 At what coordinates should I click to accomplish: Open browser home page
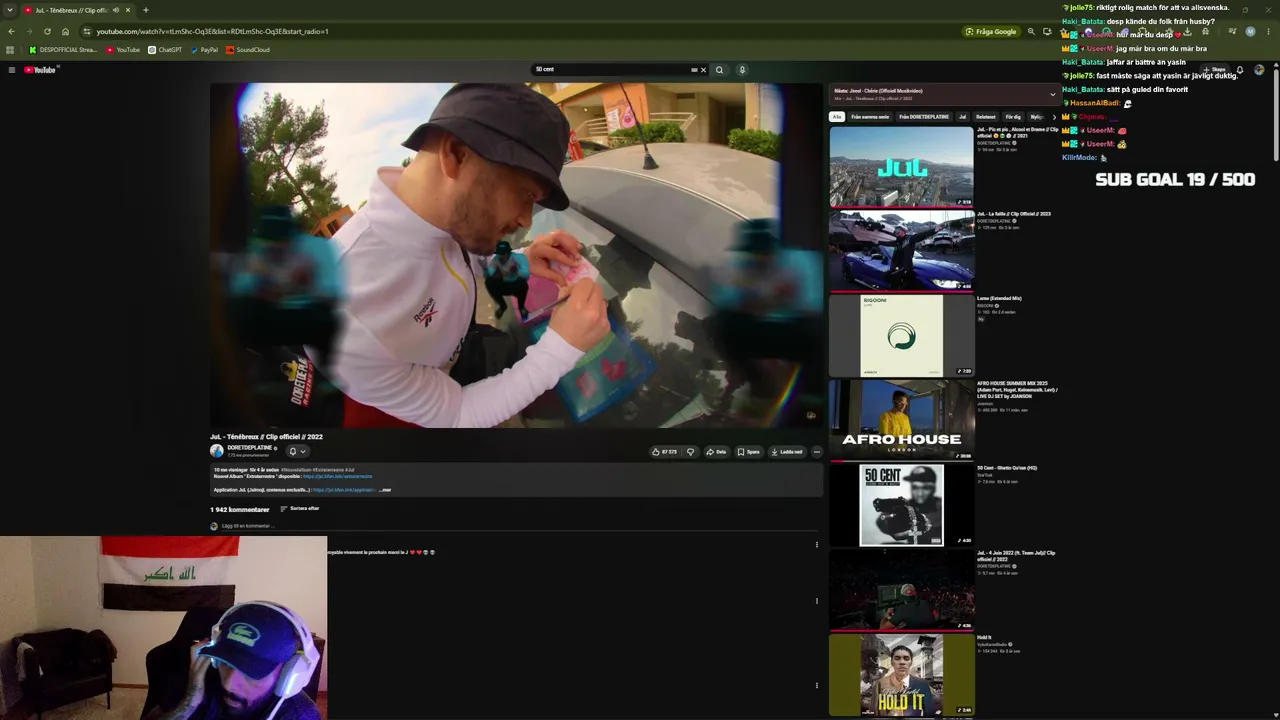[66, 31]
